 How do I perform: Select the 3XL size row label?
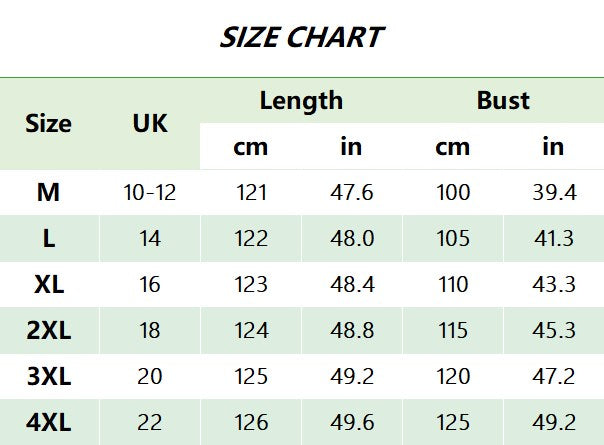click(48, 377)
